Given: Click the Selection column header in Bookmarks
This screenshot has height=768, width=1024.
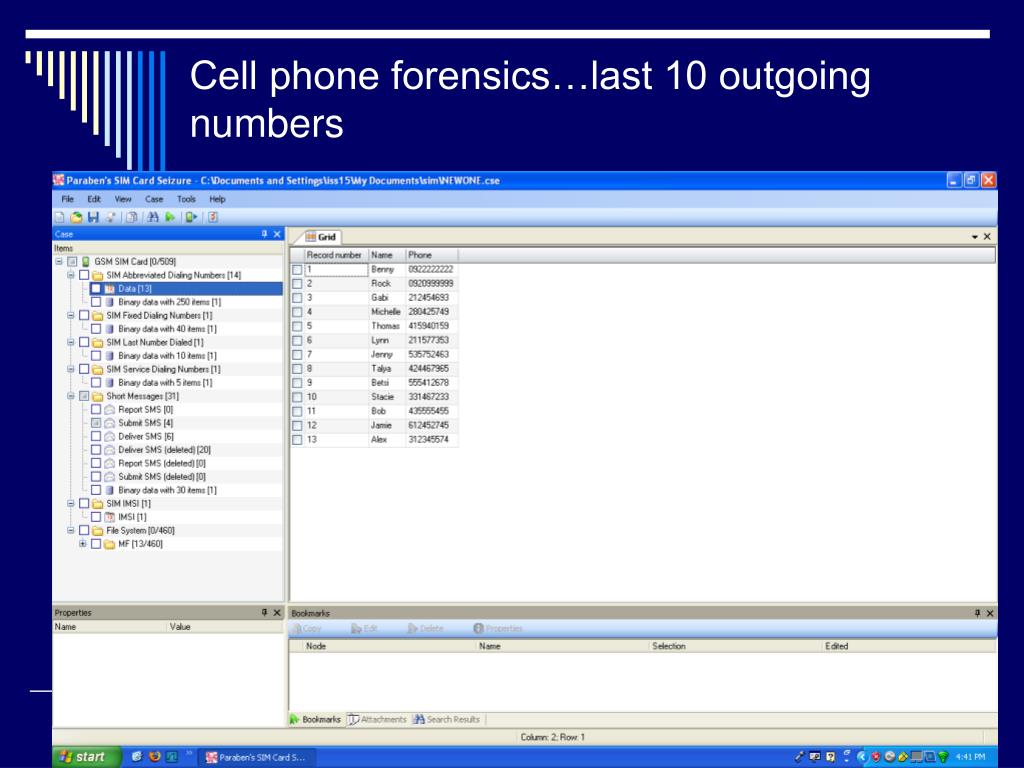Looking at the screenshot, I should [x=735, y=646].
